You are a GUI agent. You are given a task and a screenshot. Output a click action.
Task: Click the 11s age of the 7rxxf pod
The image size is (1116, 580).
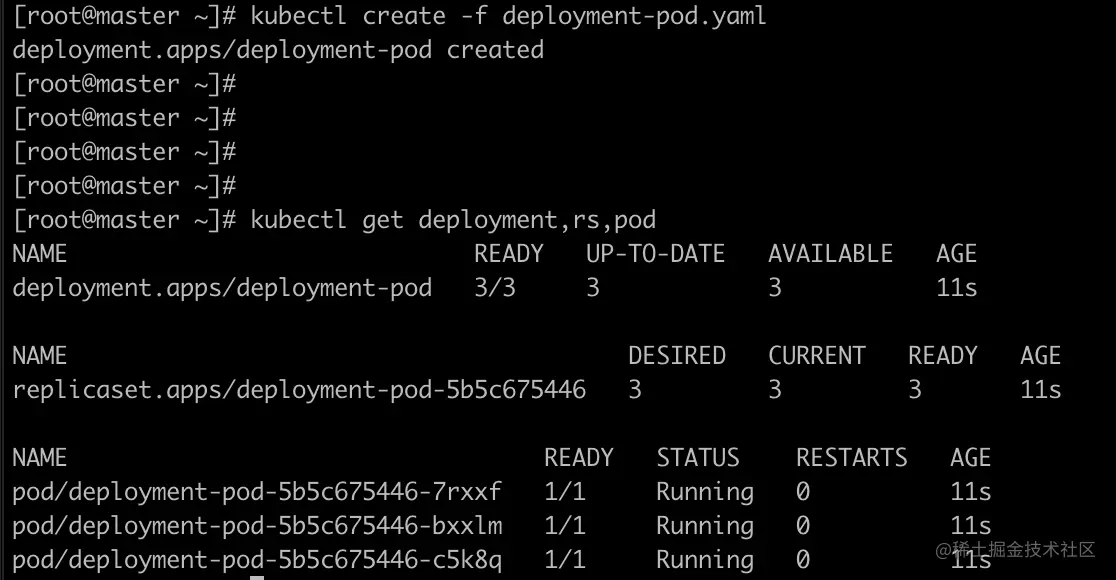(x=970, y=491)
